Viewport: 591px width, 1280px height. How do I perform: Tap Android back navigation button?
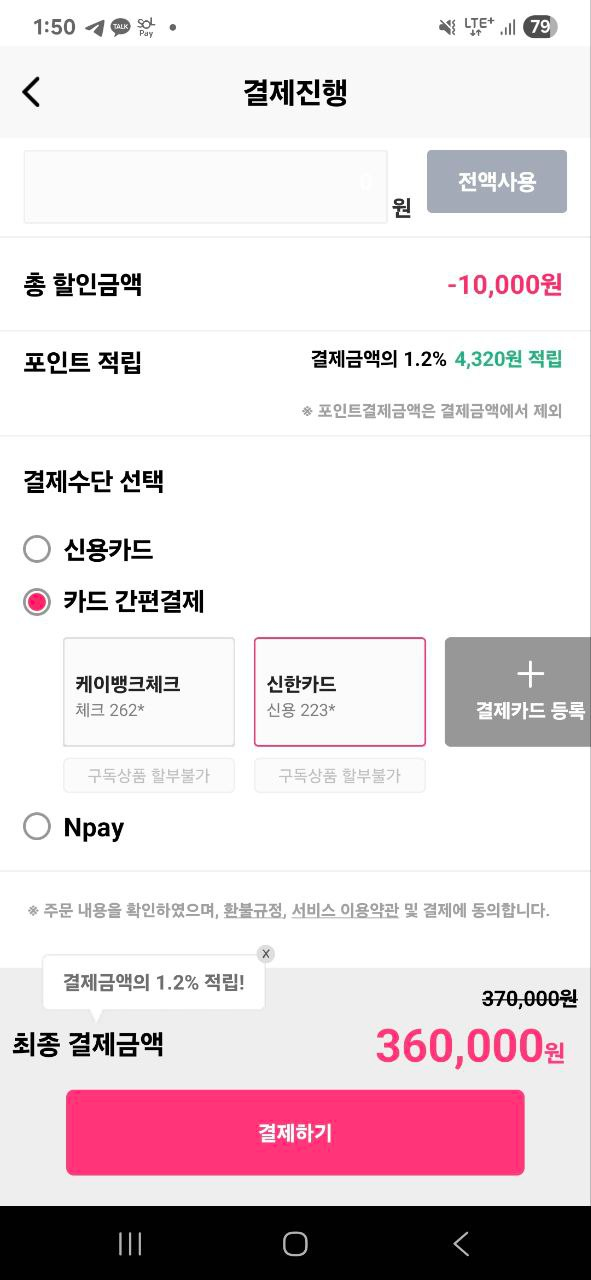[x=460, y=1243]
